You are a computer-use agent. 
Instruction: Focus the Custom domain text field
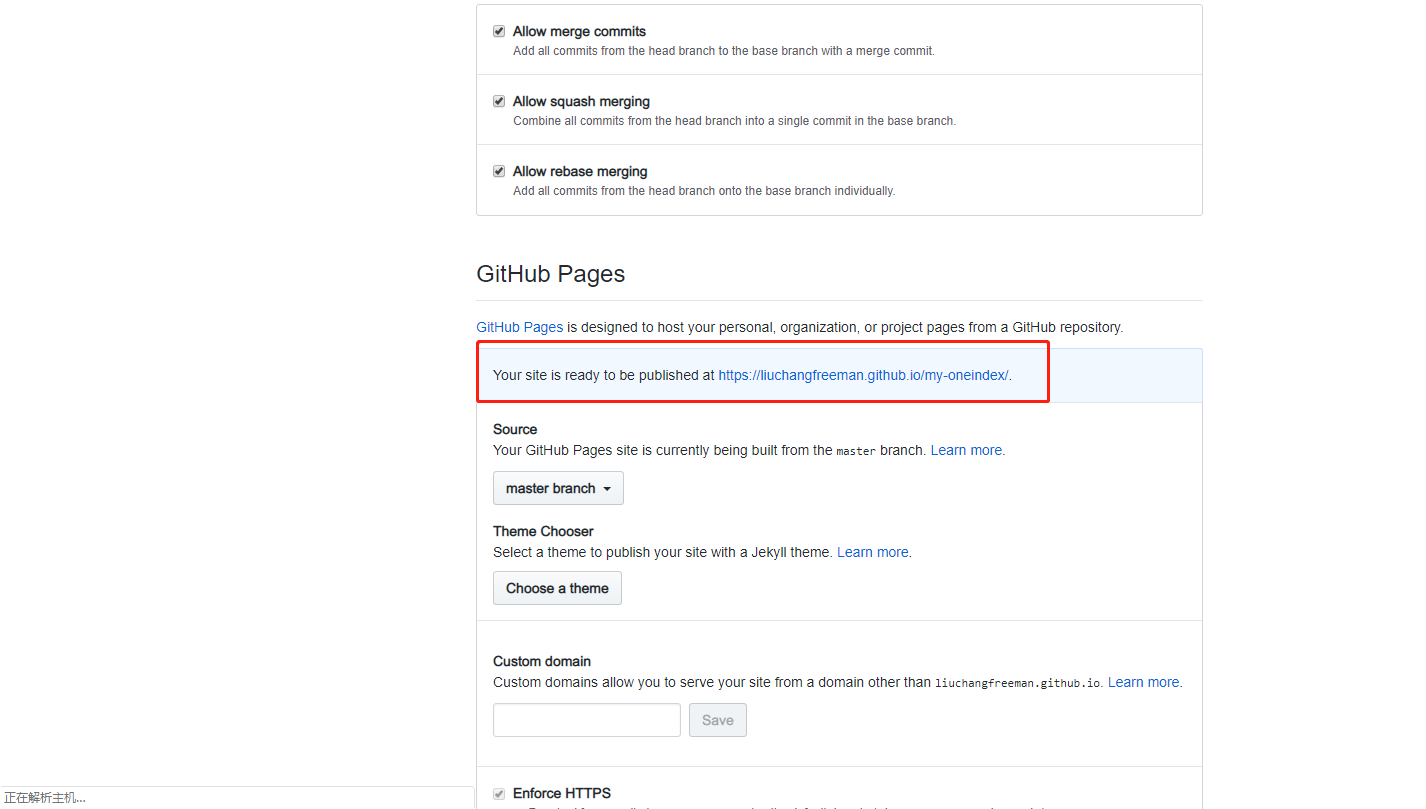point(586,720)
